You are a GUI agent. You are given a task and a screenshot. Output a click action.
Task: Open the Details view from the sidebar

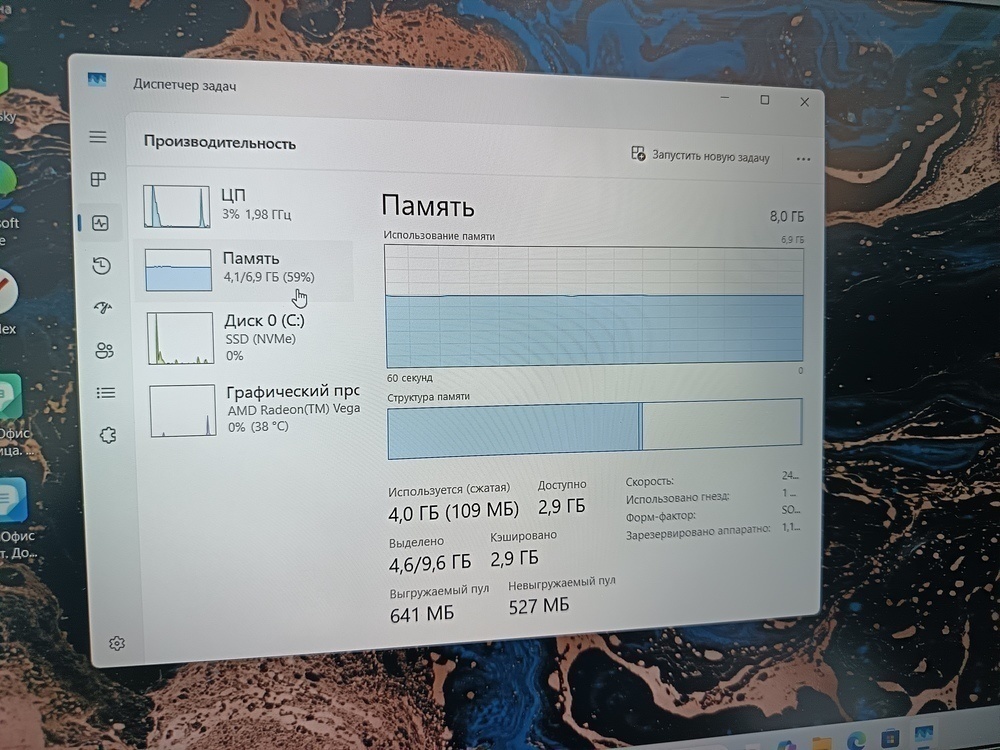click(104, 392)
